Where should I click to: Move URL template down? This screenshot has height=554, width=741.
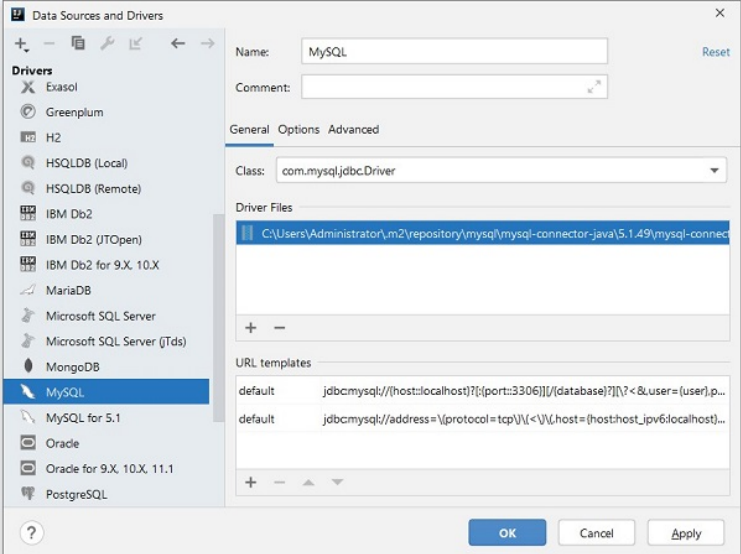[337, 482]
